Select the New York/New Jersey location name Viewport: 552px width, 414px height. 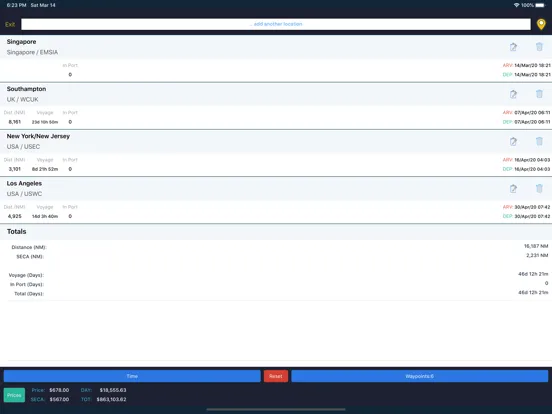click(x=38, y=136)
